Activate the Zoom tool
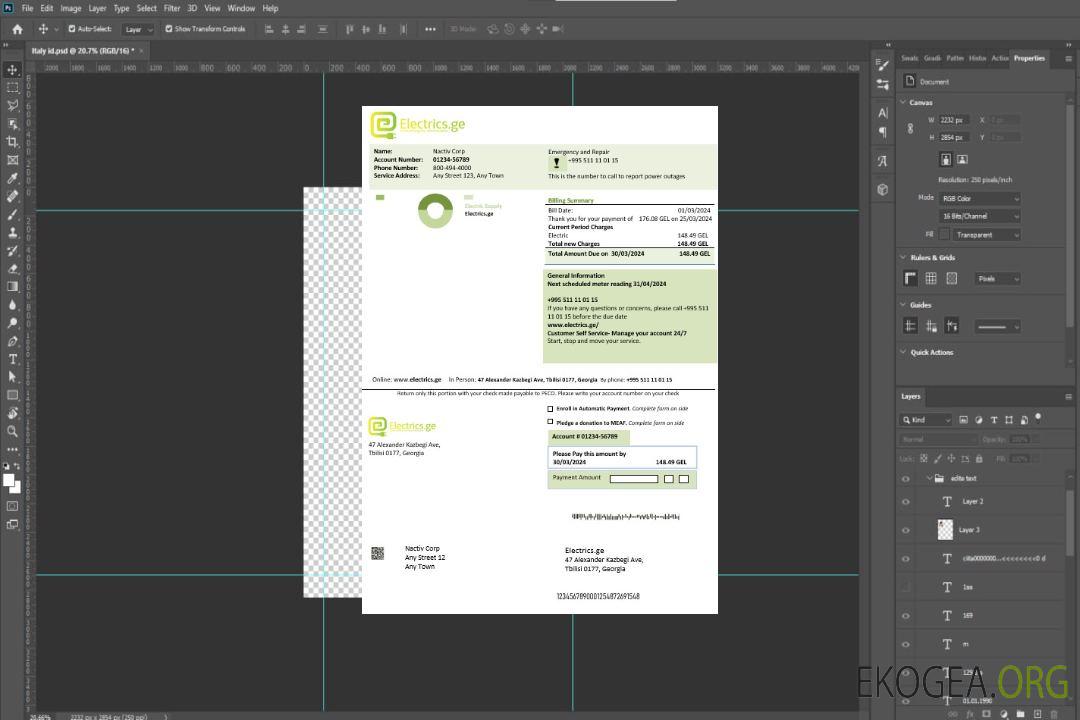 [x=12, y=432]
